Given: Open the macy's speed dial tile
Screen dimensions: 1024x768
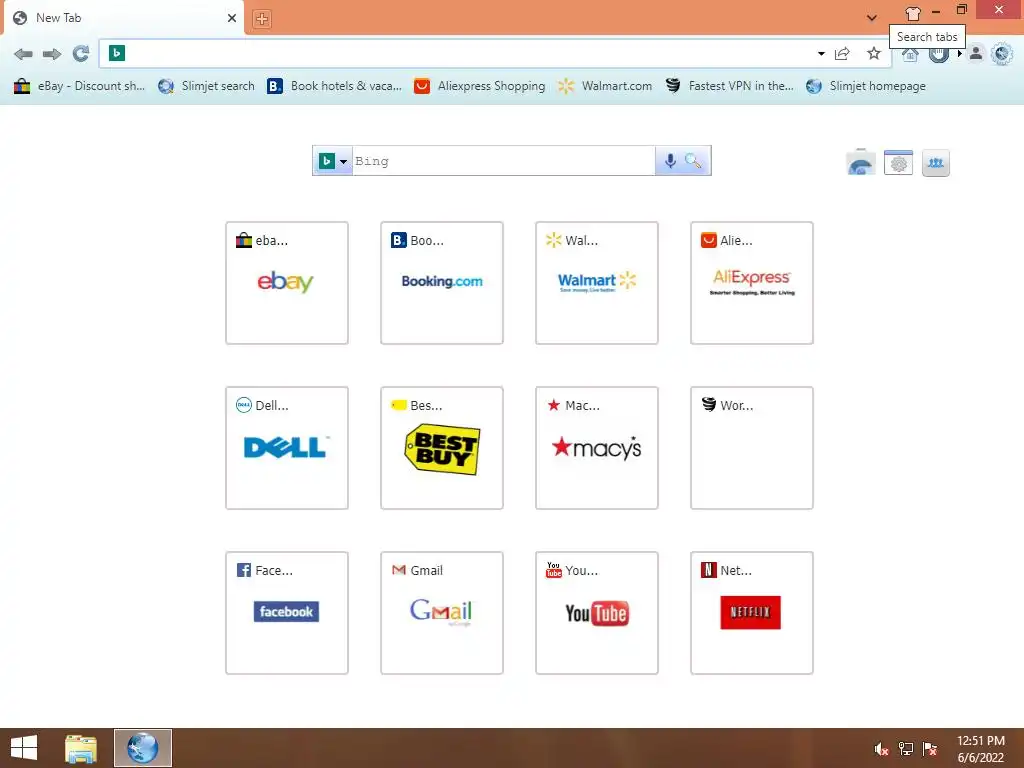Looking at the screenshot, I should coord(597,448).
